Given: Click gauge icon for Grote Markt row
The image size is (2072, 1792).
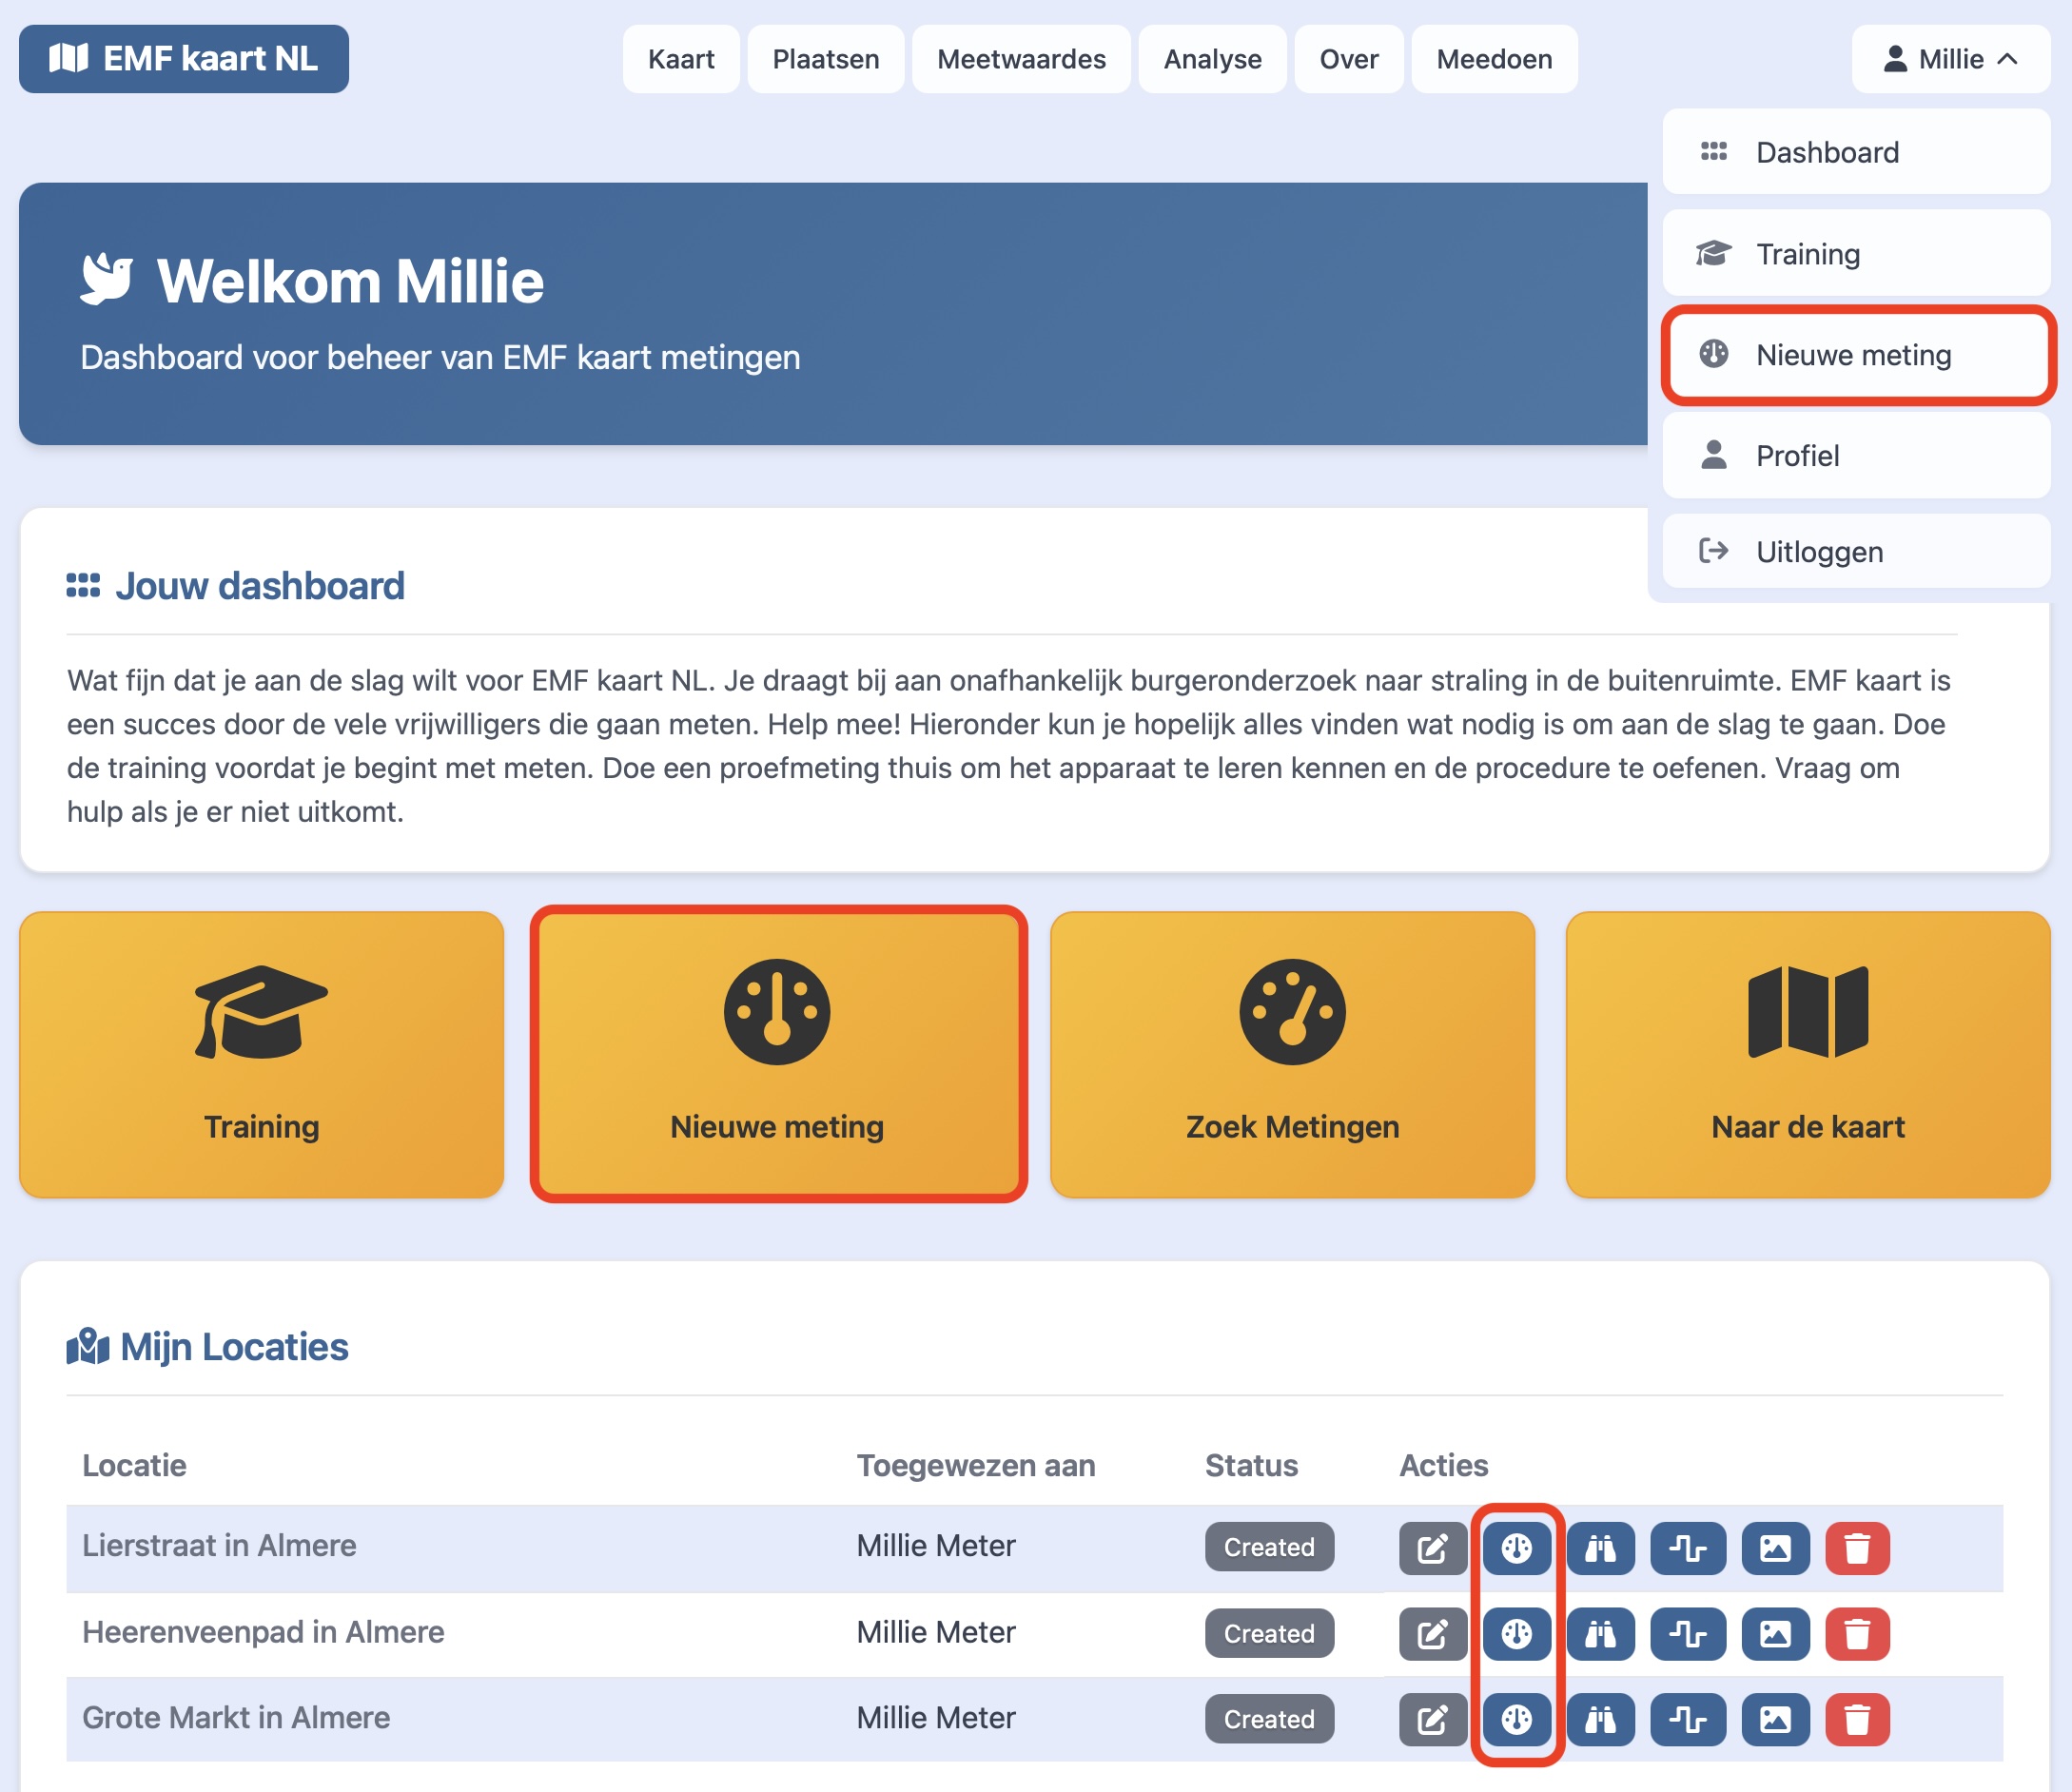Looking at the screenshot, I should 1516,1719.
